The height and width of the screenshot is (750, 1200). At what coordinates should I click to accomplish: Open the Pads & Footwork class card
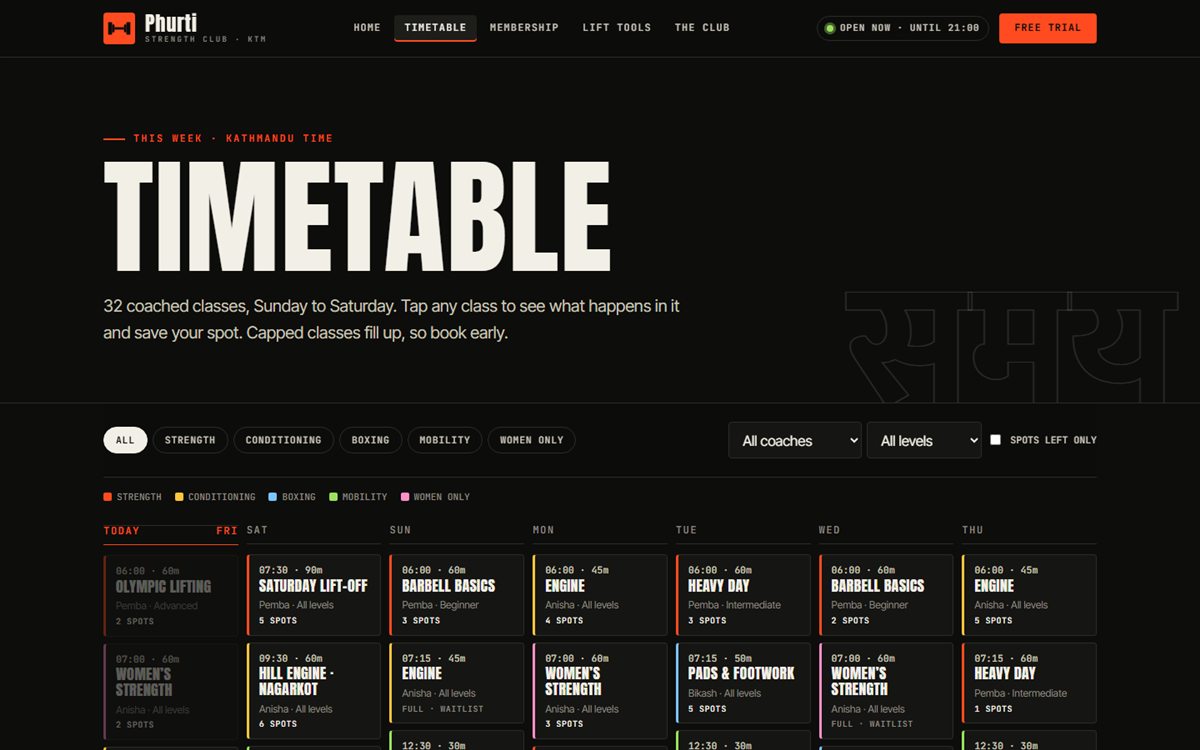pyautogui.click(x=743, y=683)
